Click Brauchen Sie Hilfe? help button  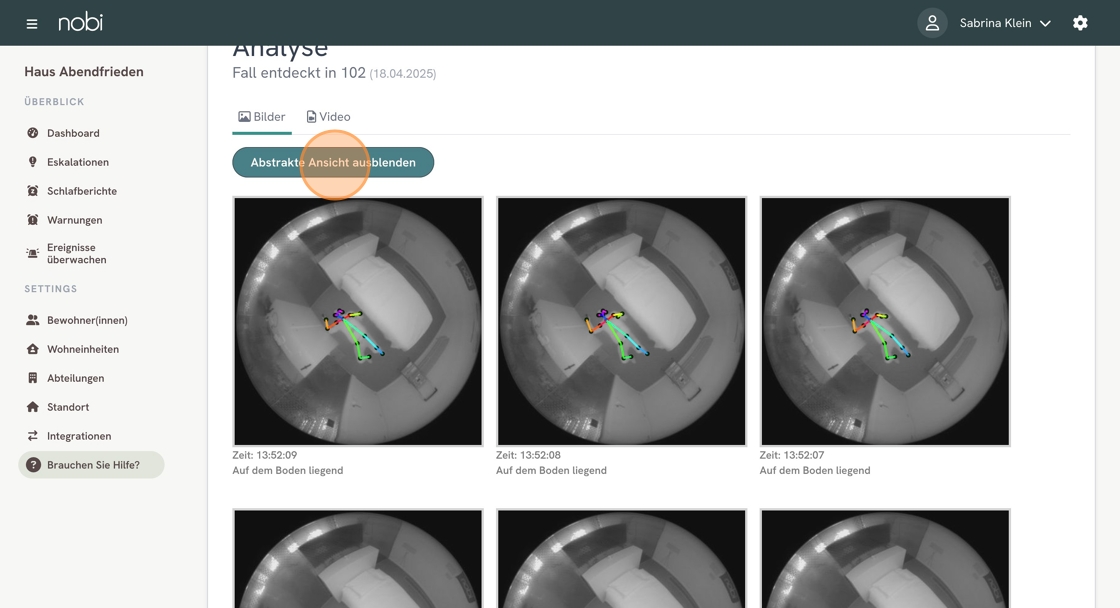coord(92,465)
